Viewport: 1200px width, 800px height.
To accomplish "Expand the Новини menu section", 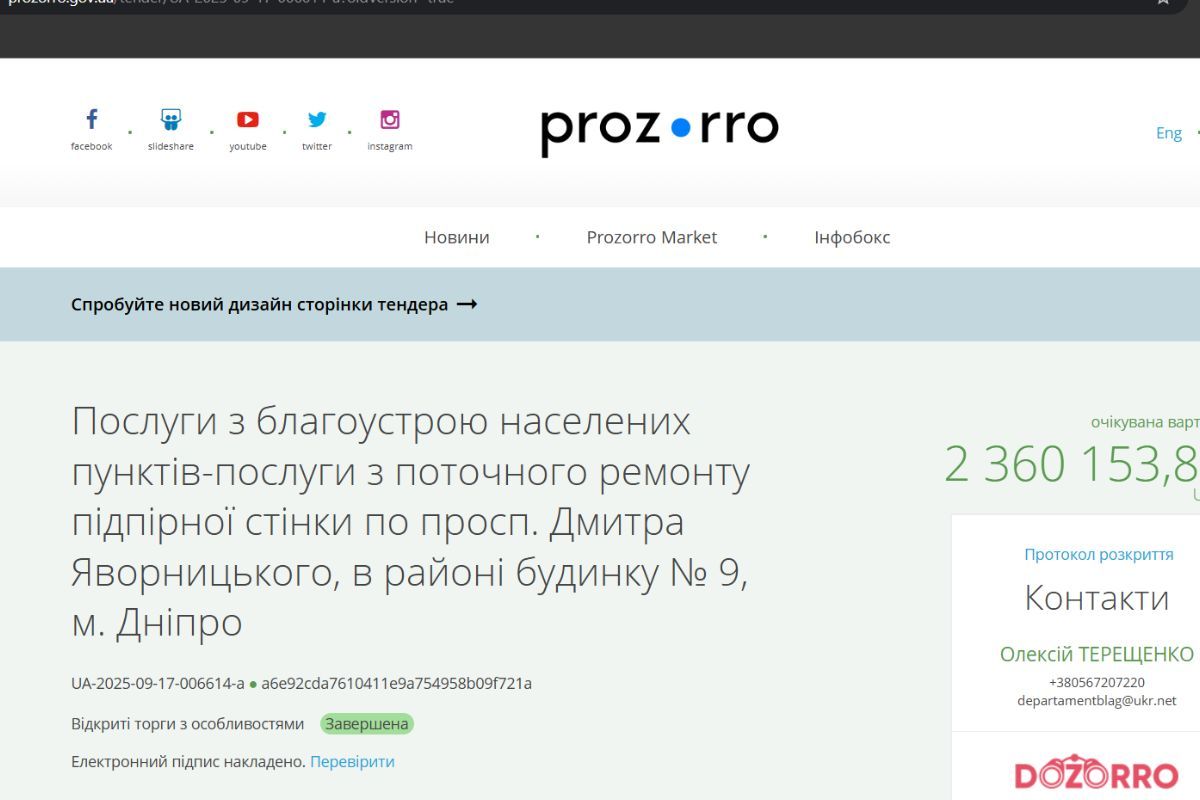I will (x=456, y=237).
